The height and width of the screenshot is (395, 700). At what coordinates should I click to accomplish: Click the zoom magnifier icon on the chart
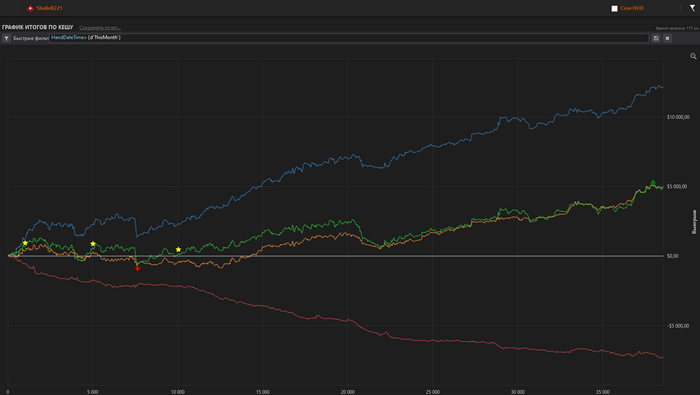click(x=693, y=56)
